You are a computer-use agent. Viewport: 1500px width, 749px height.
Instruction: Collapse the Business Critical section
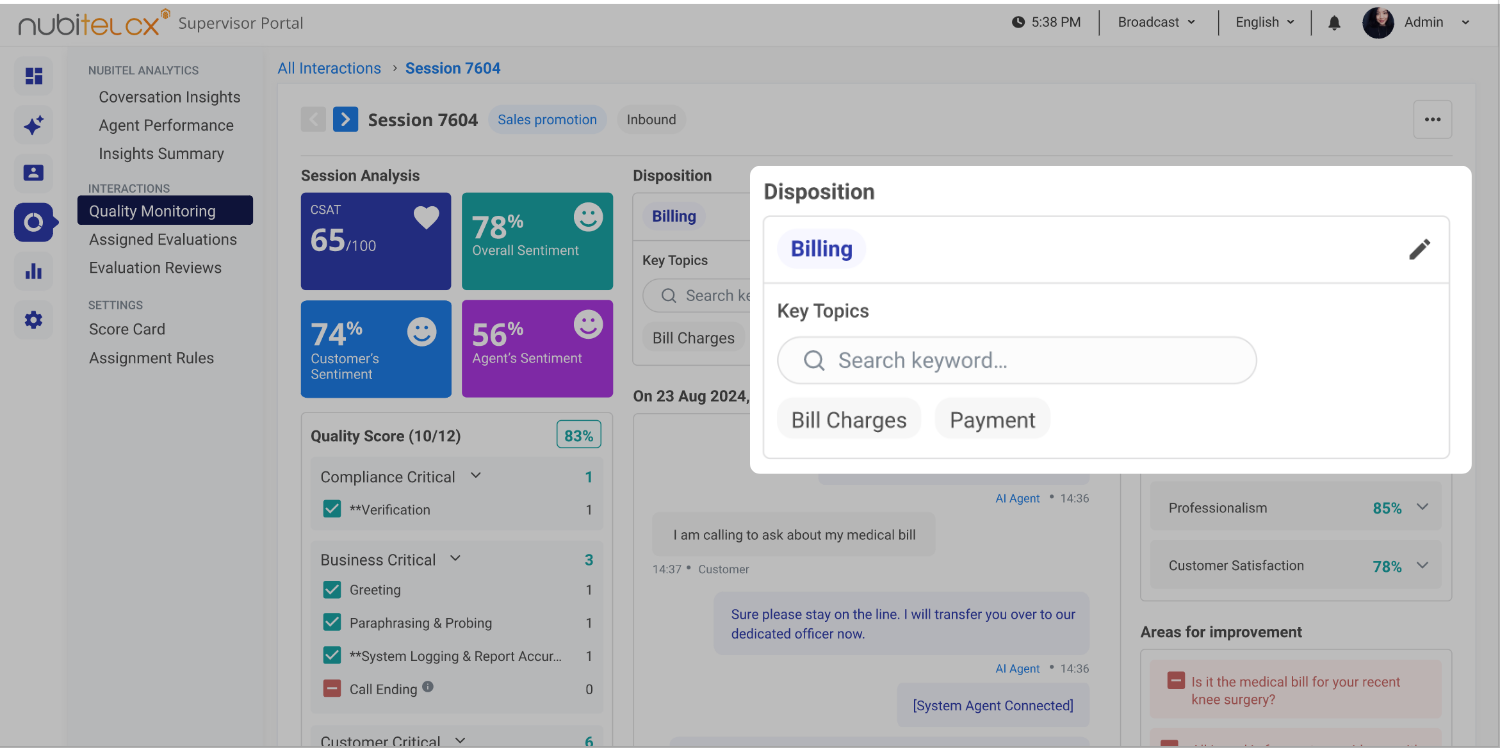click(455, 559)
